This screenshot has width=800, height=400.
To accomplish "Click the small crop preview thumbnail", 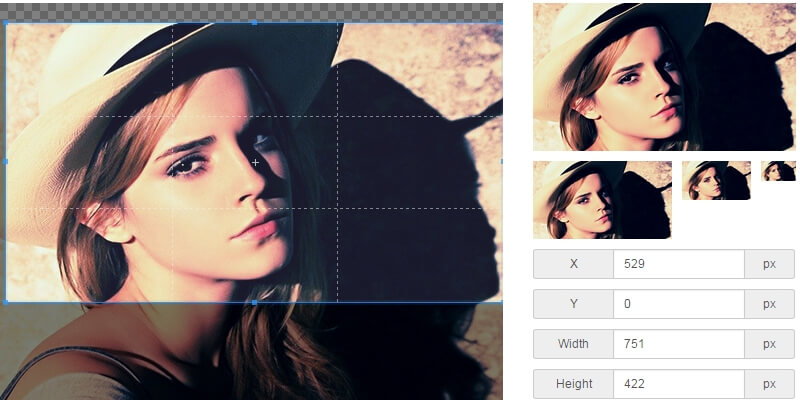I will pos(716,180).
